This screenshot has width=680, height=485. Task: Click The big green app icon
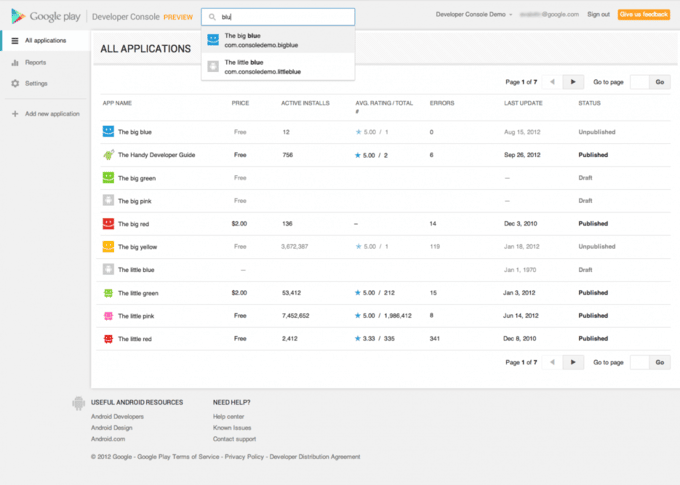[x=108, y=177]
